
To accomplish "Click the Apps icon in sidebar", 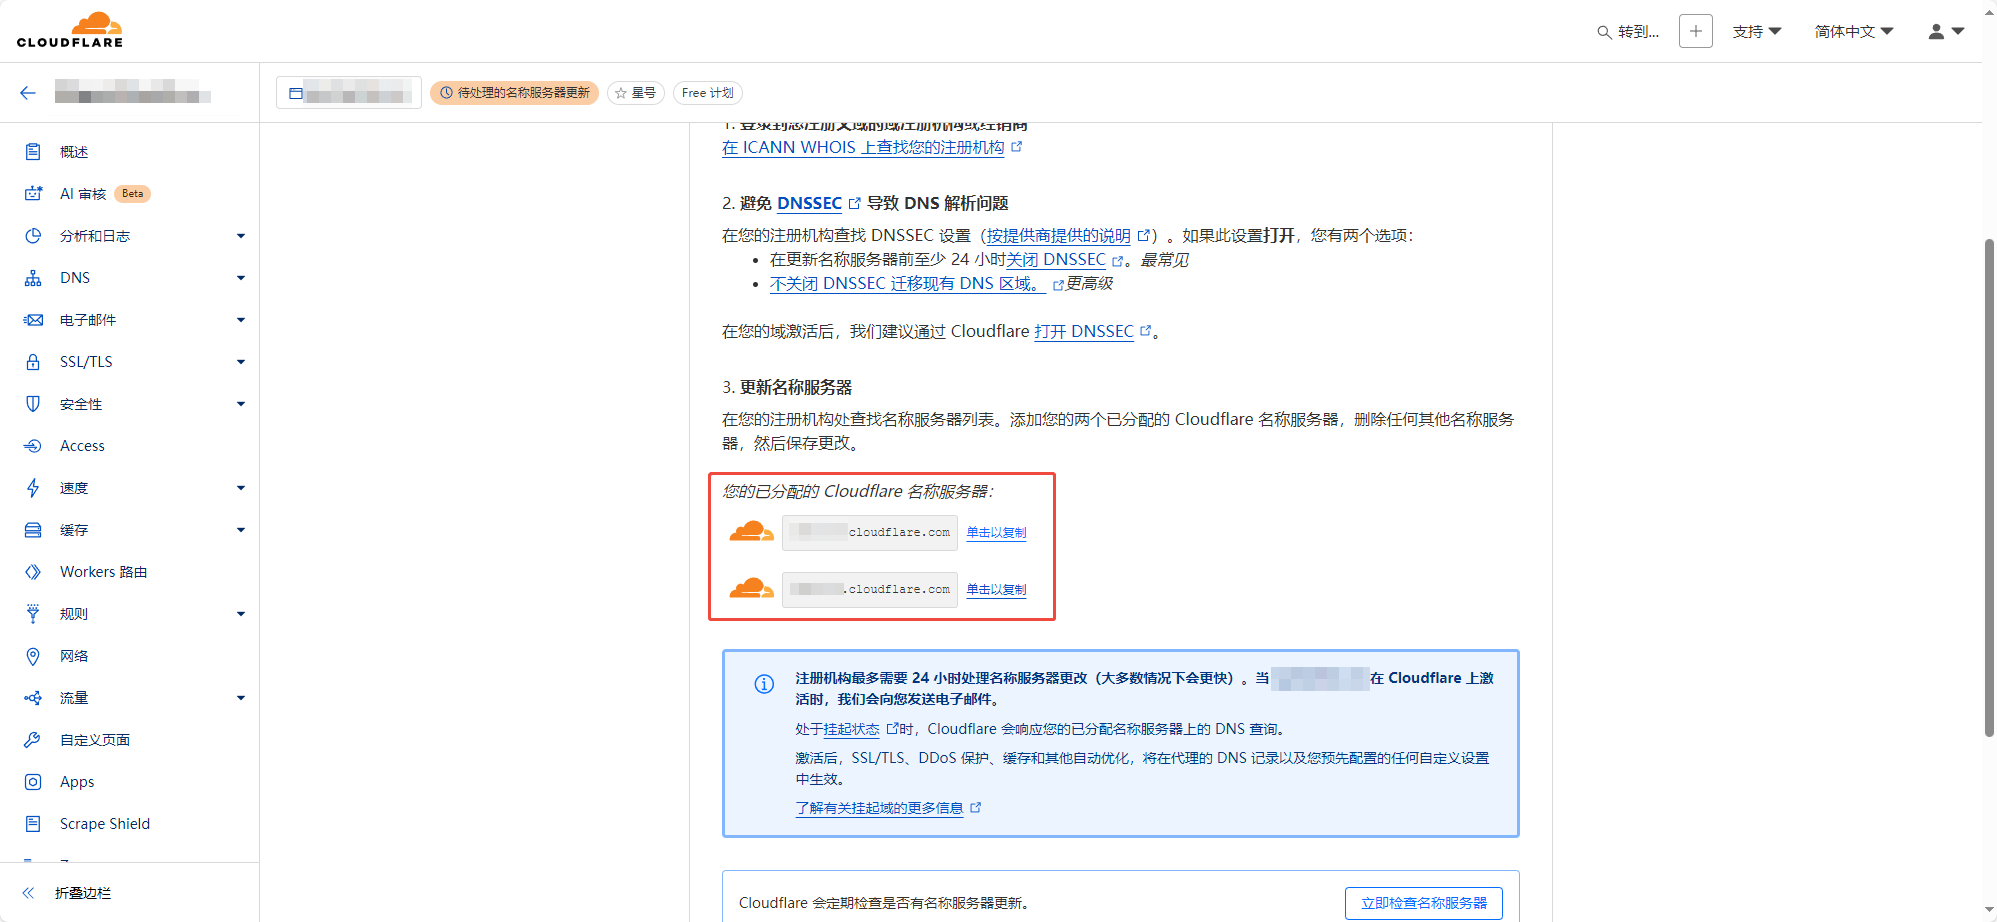I will (x=33, y=782).
